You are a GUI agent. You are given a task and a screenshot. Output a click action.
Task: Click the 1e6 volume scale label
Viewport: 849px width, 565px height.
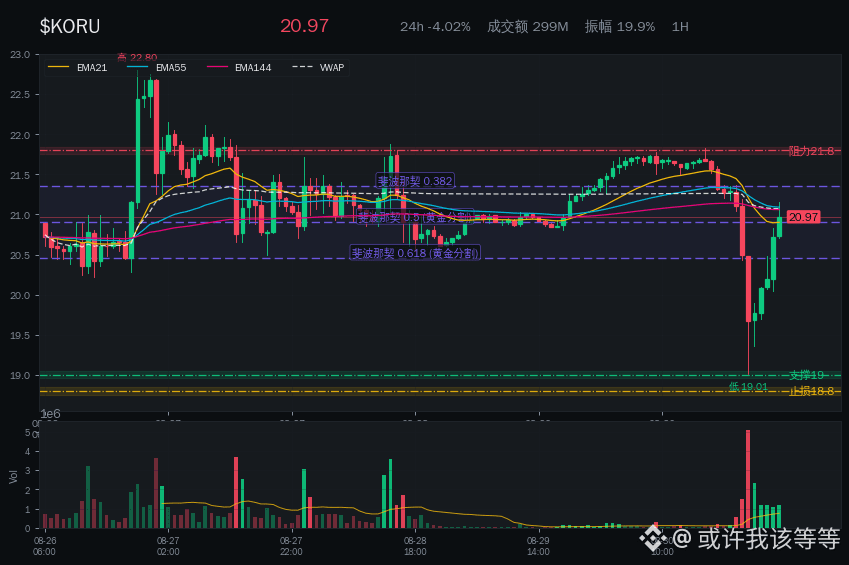pos(50,414)
